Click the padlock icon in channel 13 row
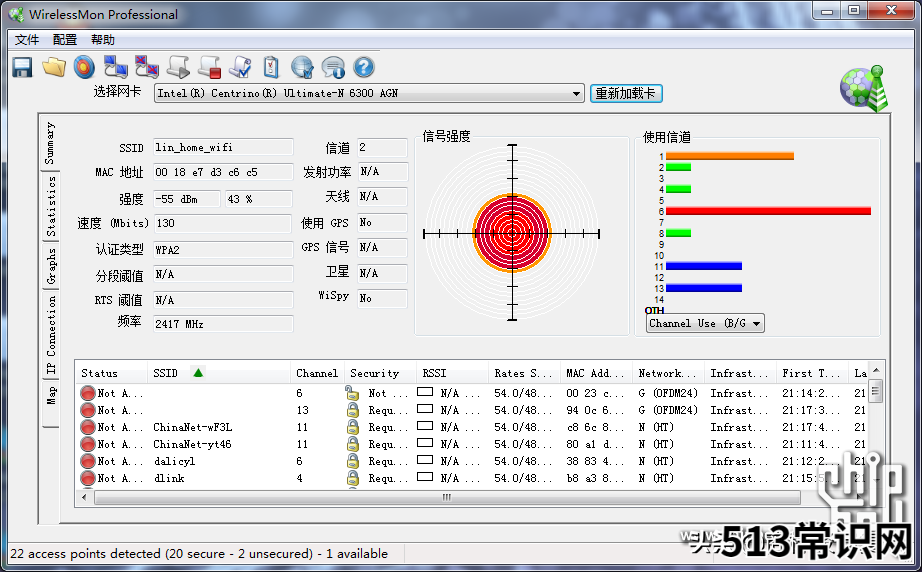 (x=353, y=410)
